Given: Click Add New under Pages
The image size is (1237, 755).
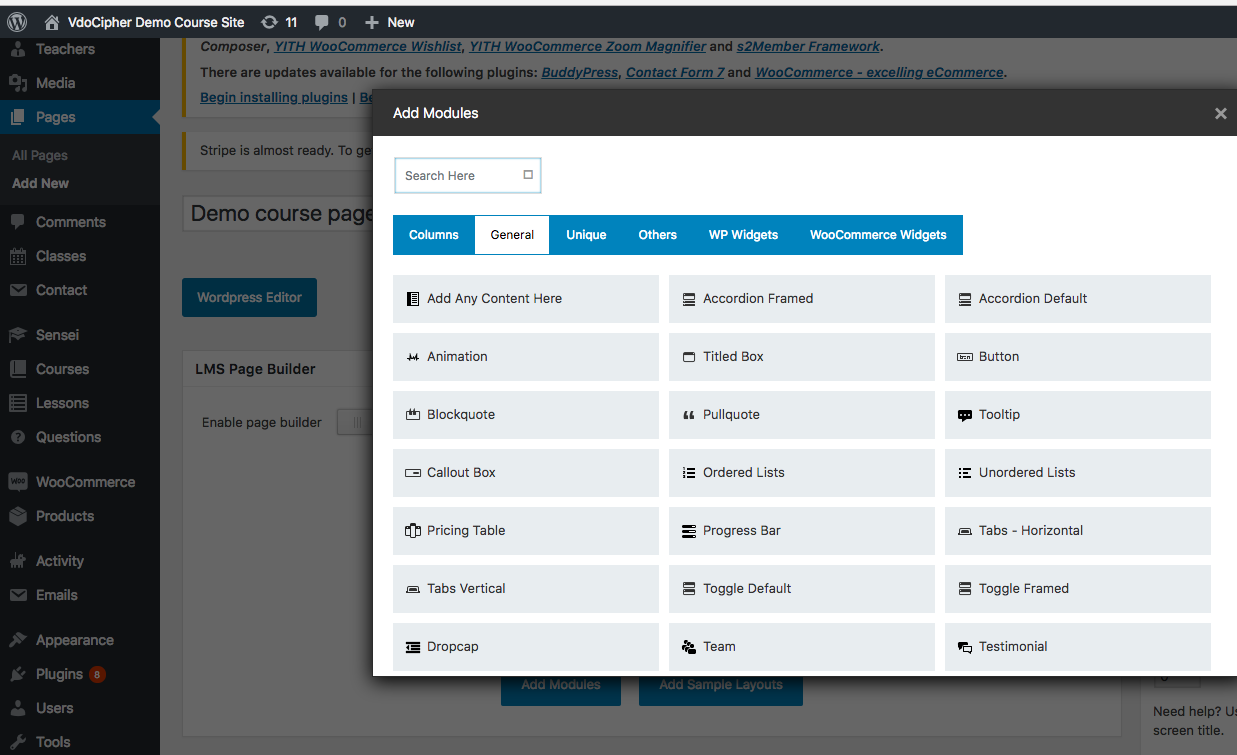Looking at the screenshot, I should pos(40,183).
